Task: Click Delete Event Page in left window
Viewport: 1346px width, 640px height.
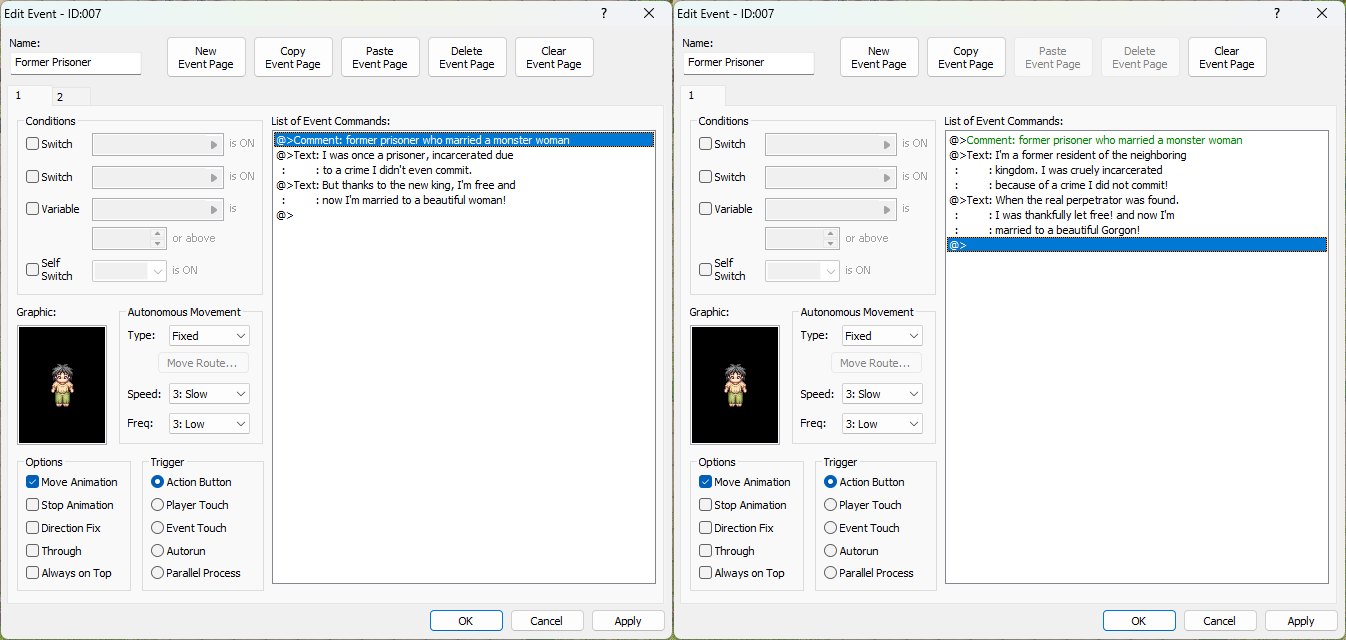Action: 467,57
